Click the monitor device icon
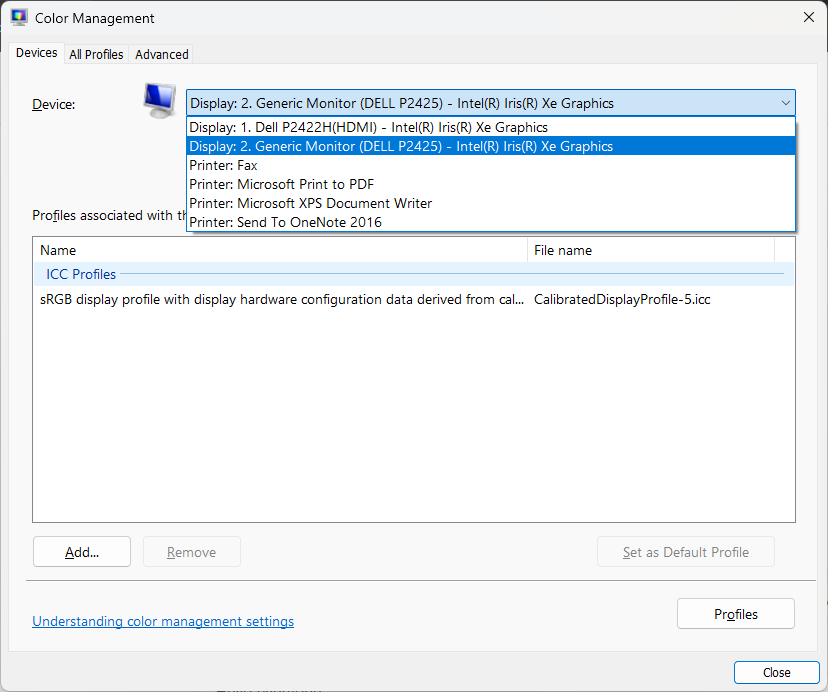This screenshot has width=828, height=692. pos(158,100)
